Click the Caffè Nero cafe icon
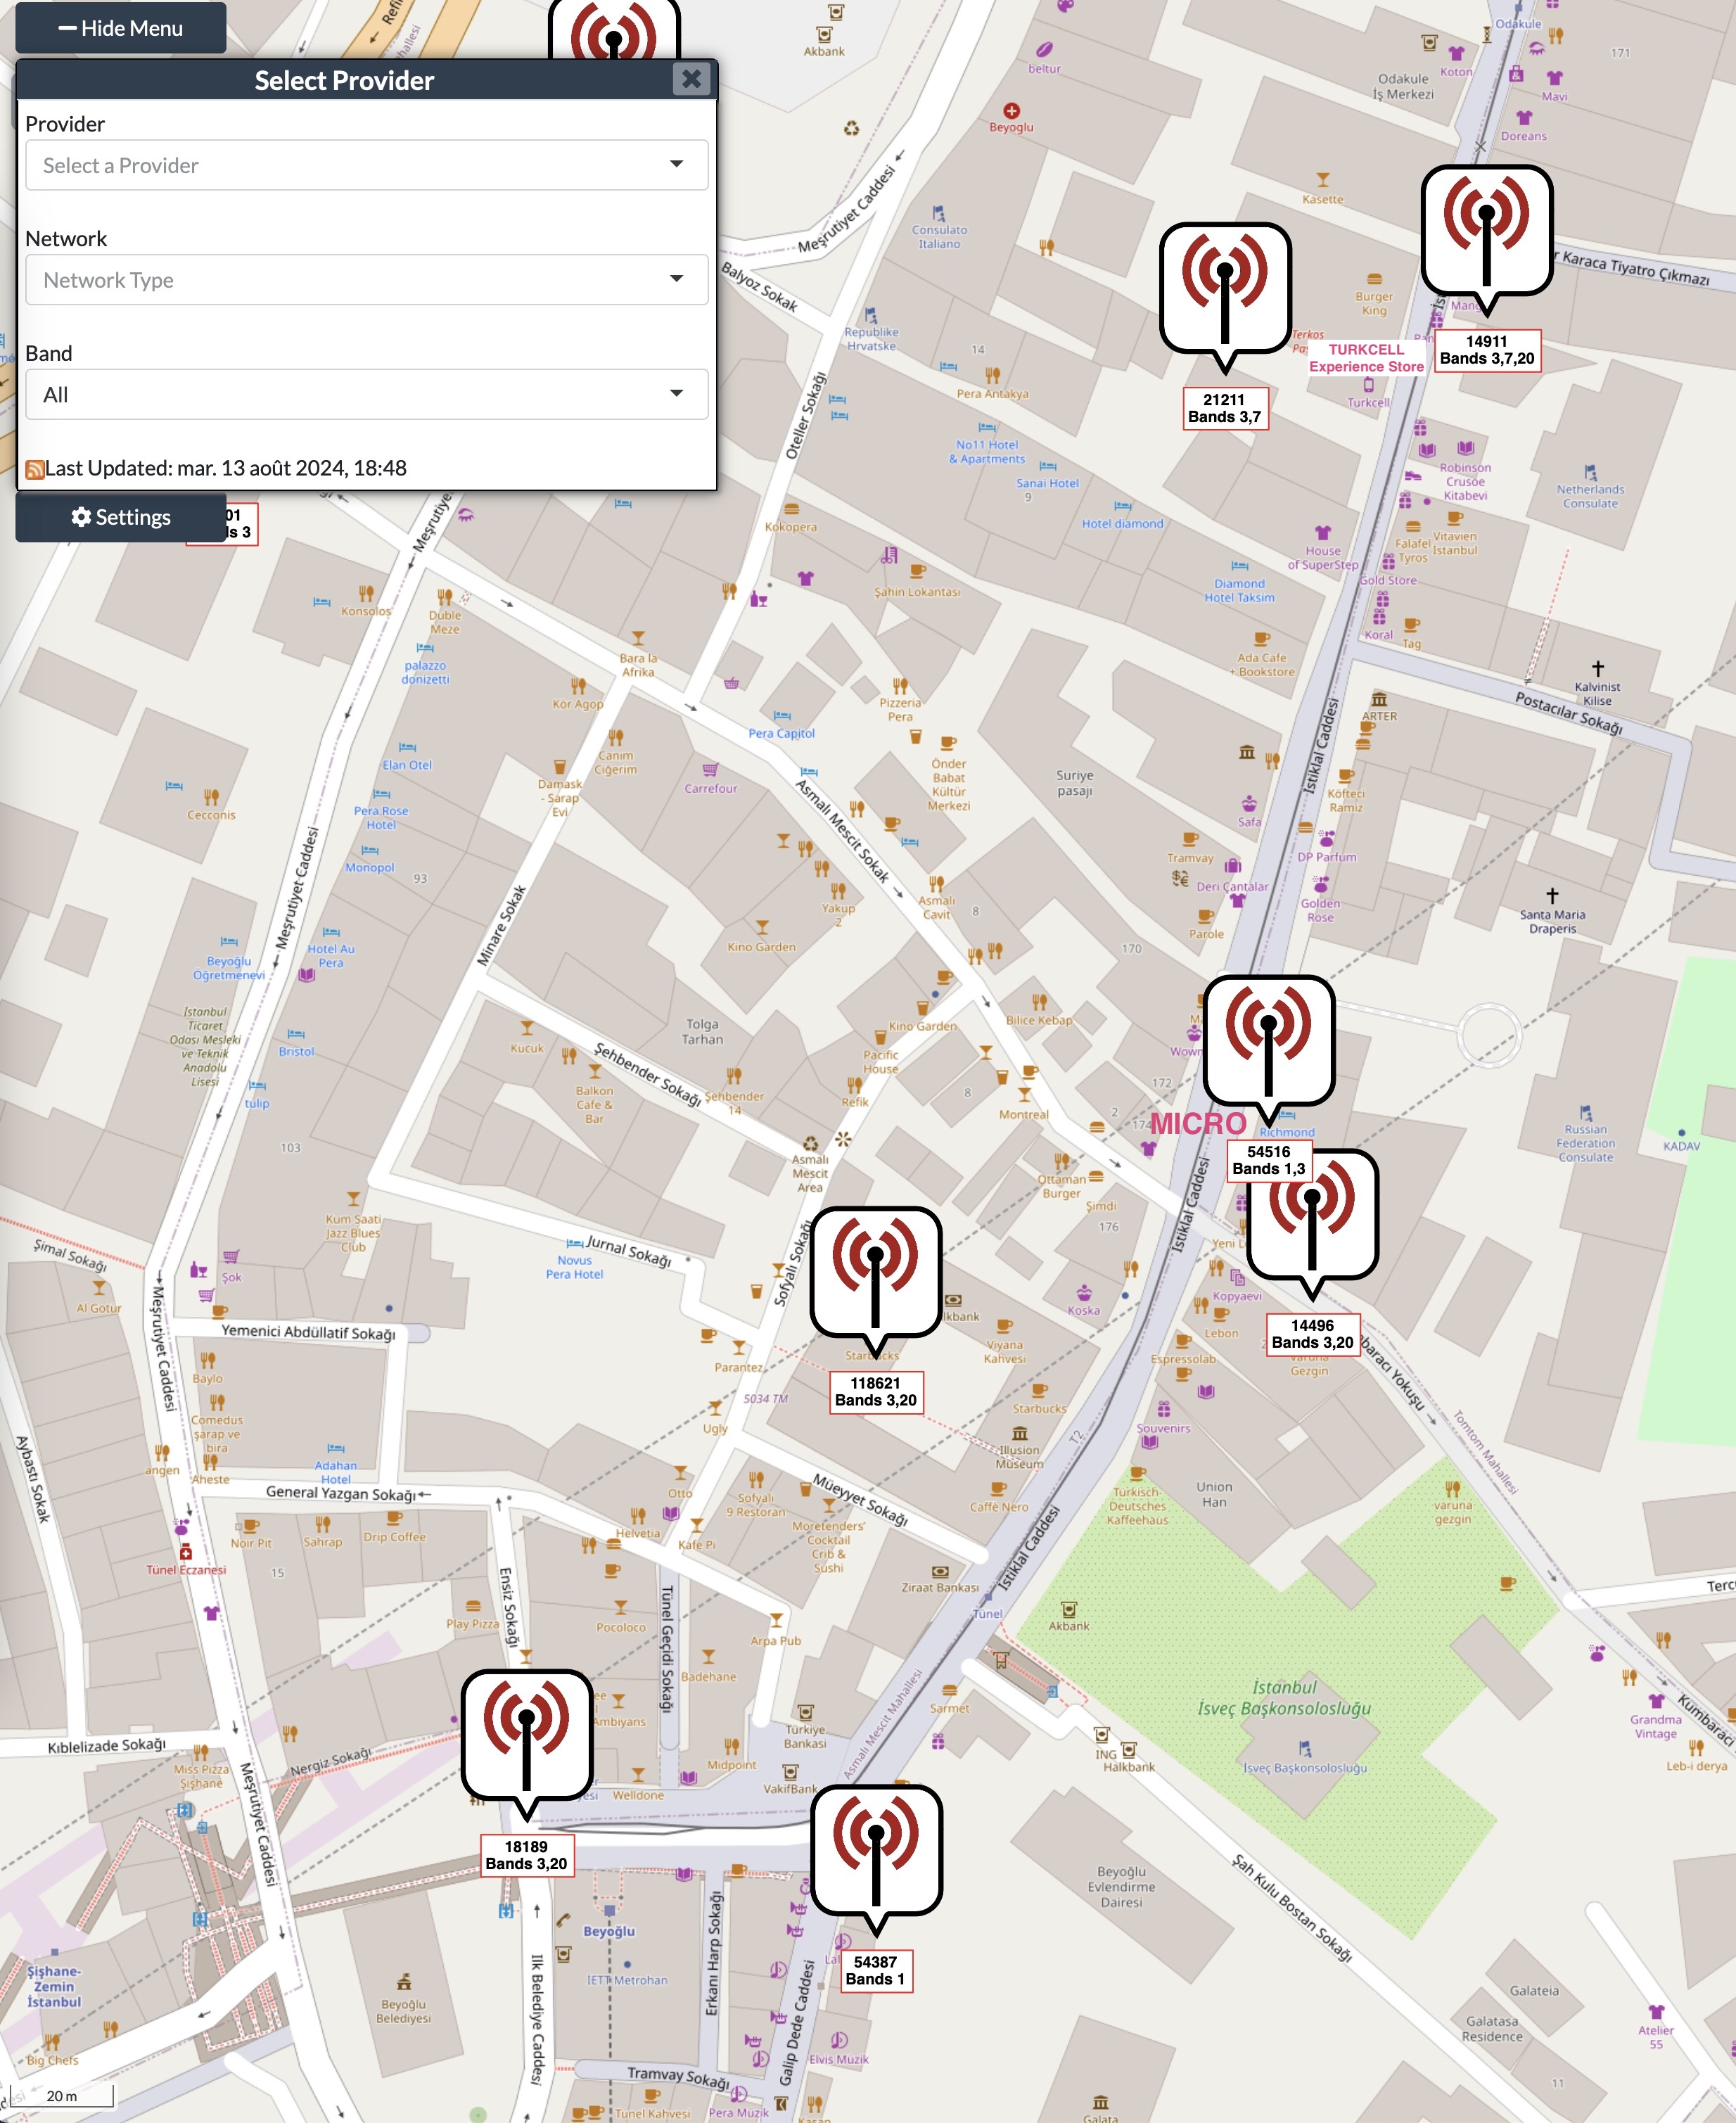 999,1489
